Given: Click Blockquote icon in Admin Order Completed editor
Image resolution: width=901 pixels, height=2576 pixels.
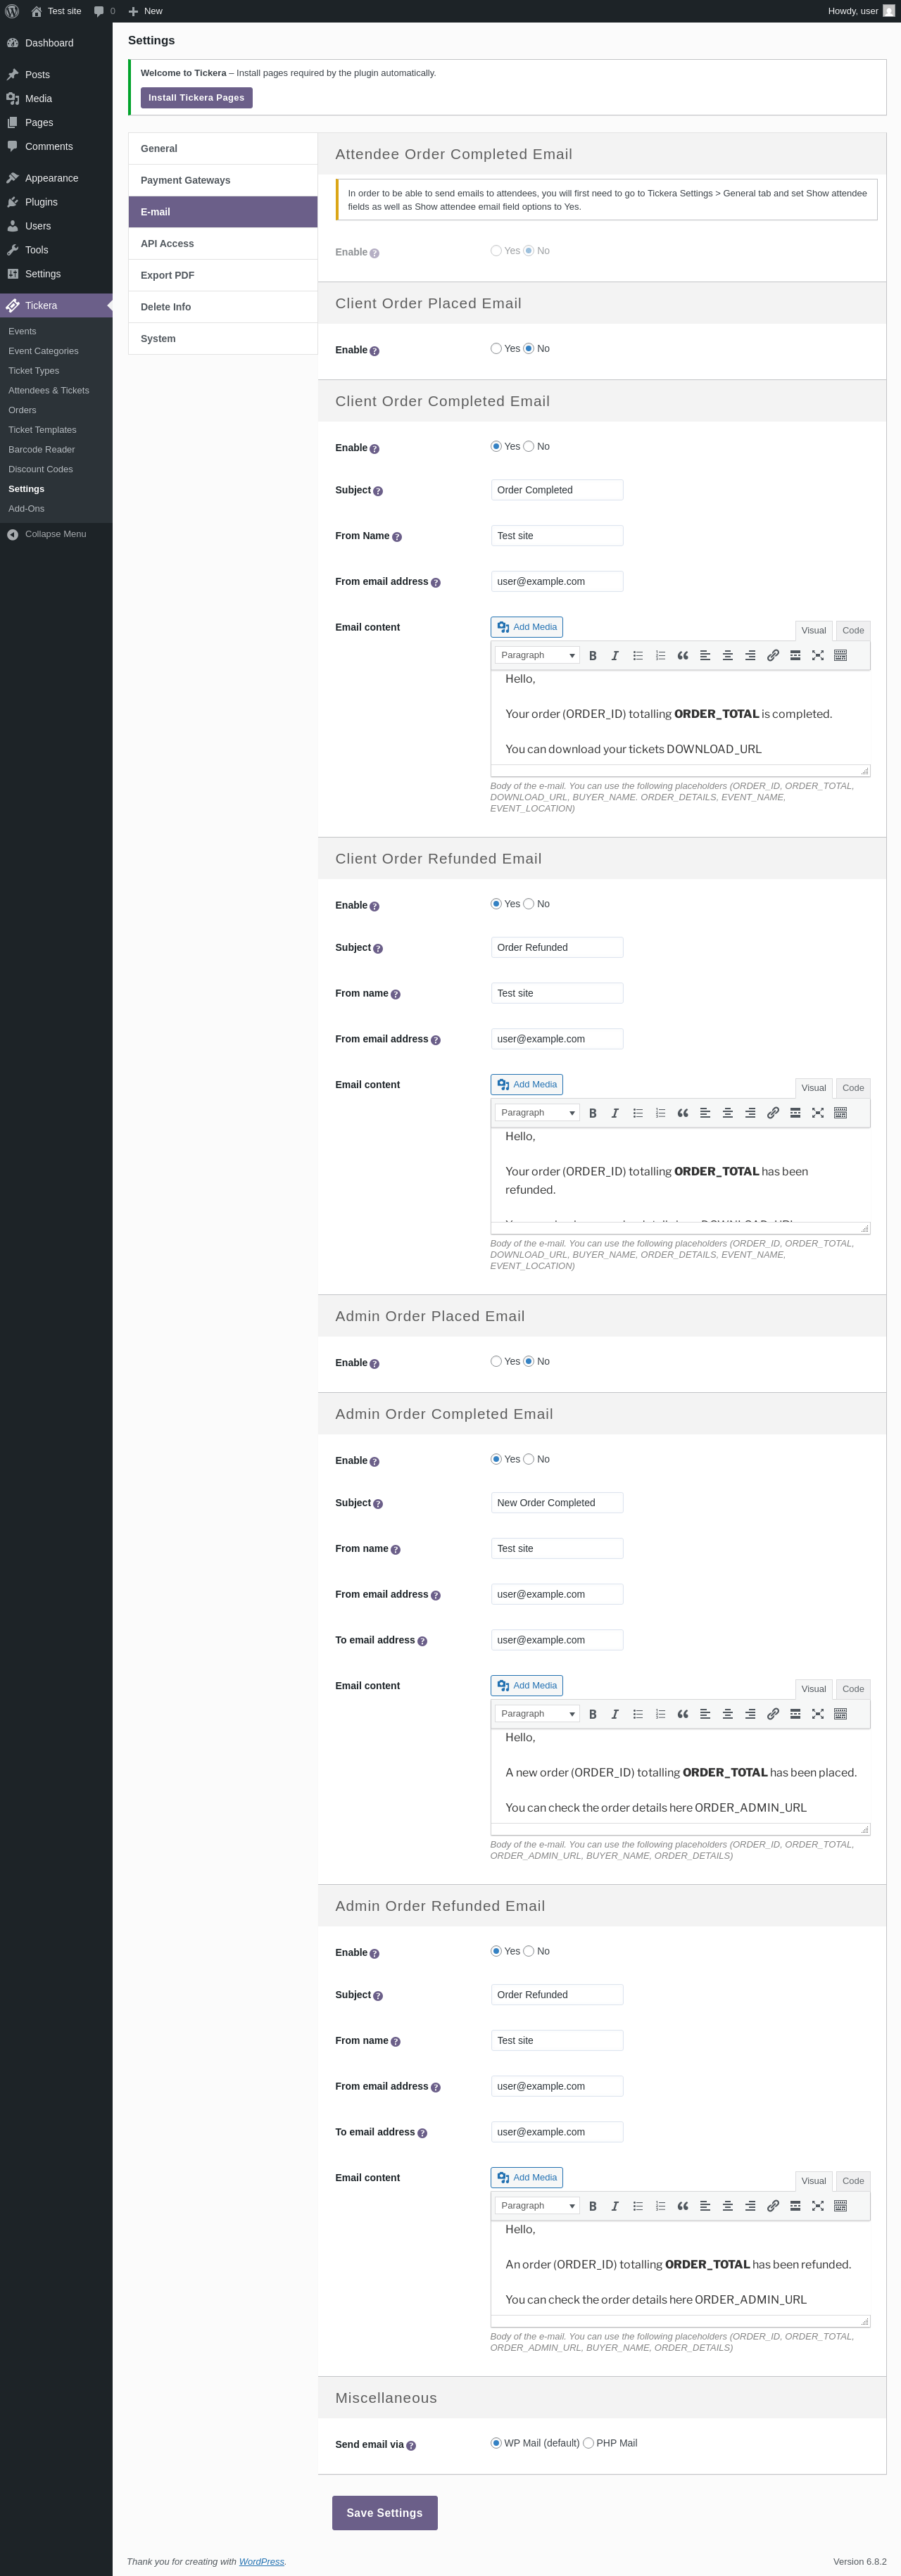Looking at the screenshot, I should [683, 1714].
